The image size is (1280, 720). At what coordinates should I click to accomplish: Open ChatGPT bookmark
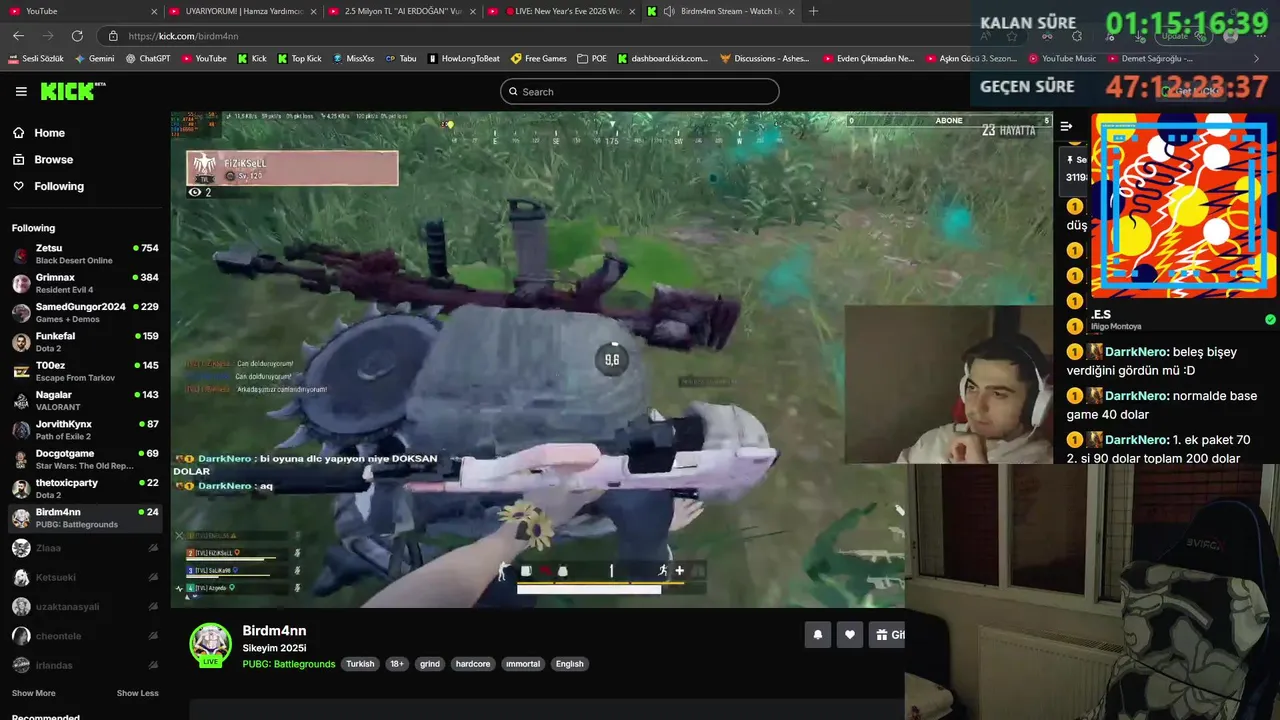click(148, 58)
